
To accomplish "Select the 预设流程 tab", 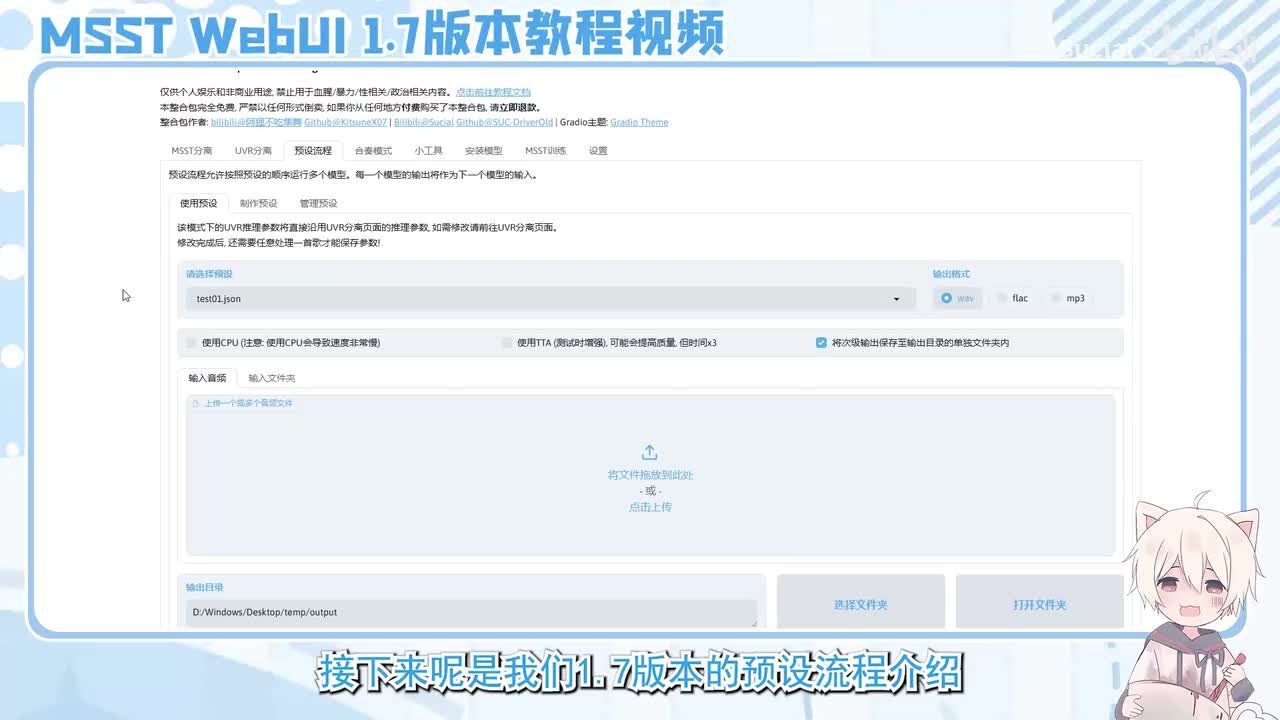I will click(313, 151).
